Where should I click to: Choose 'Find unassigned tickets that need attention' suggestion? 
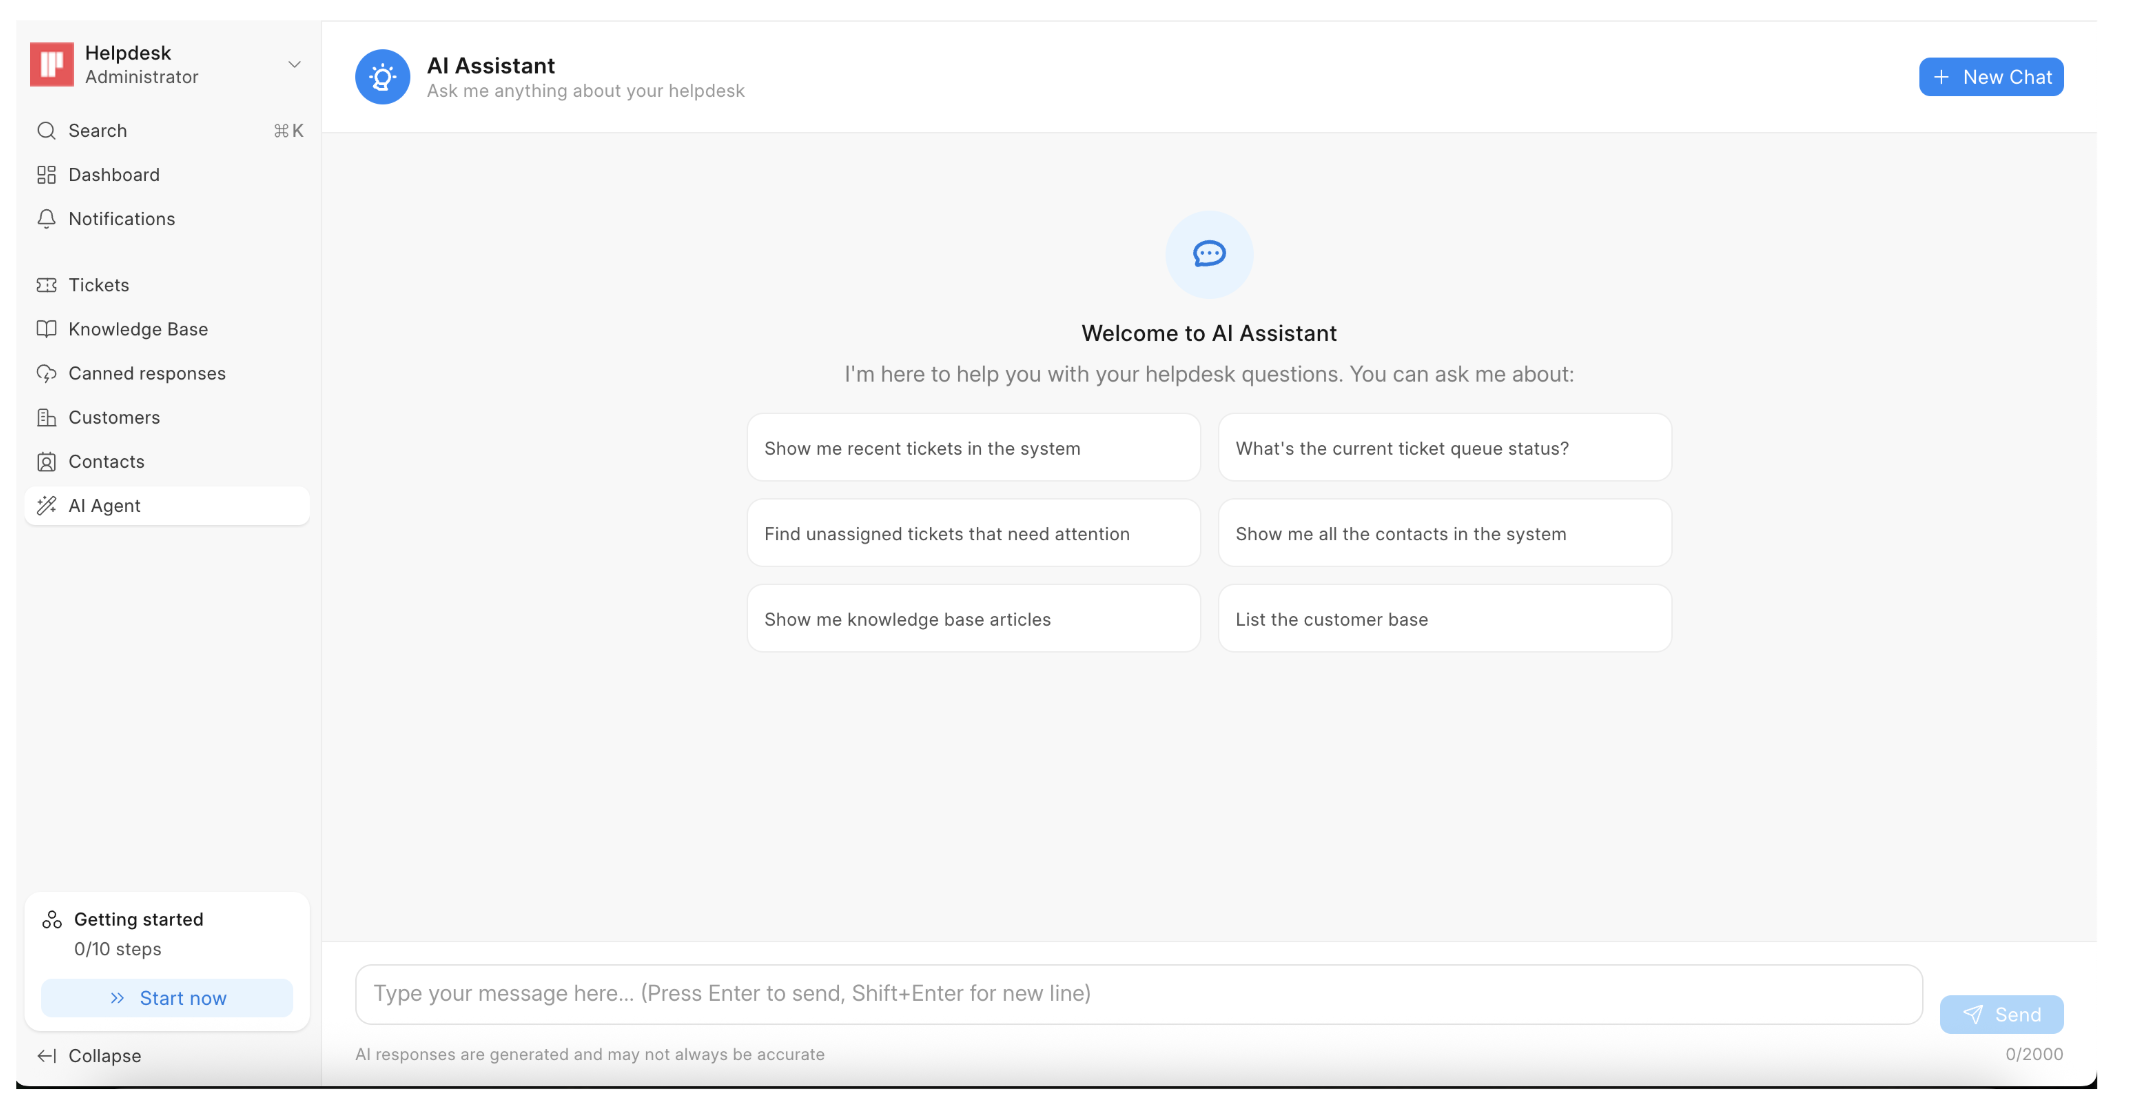pos(972,534)
